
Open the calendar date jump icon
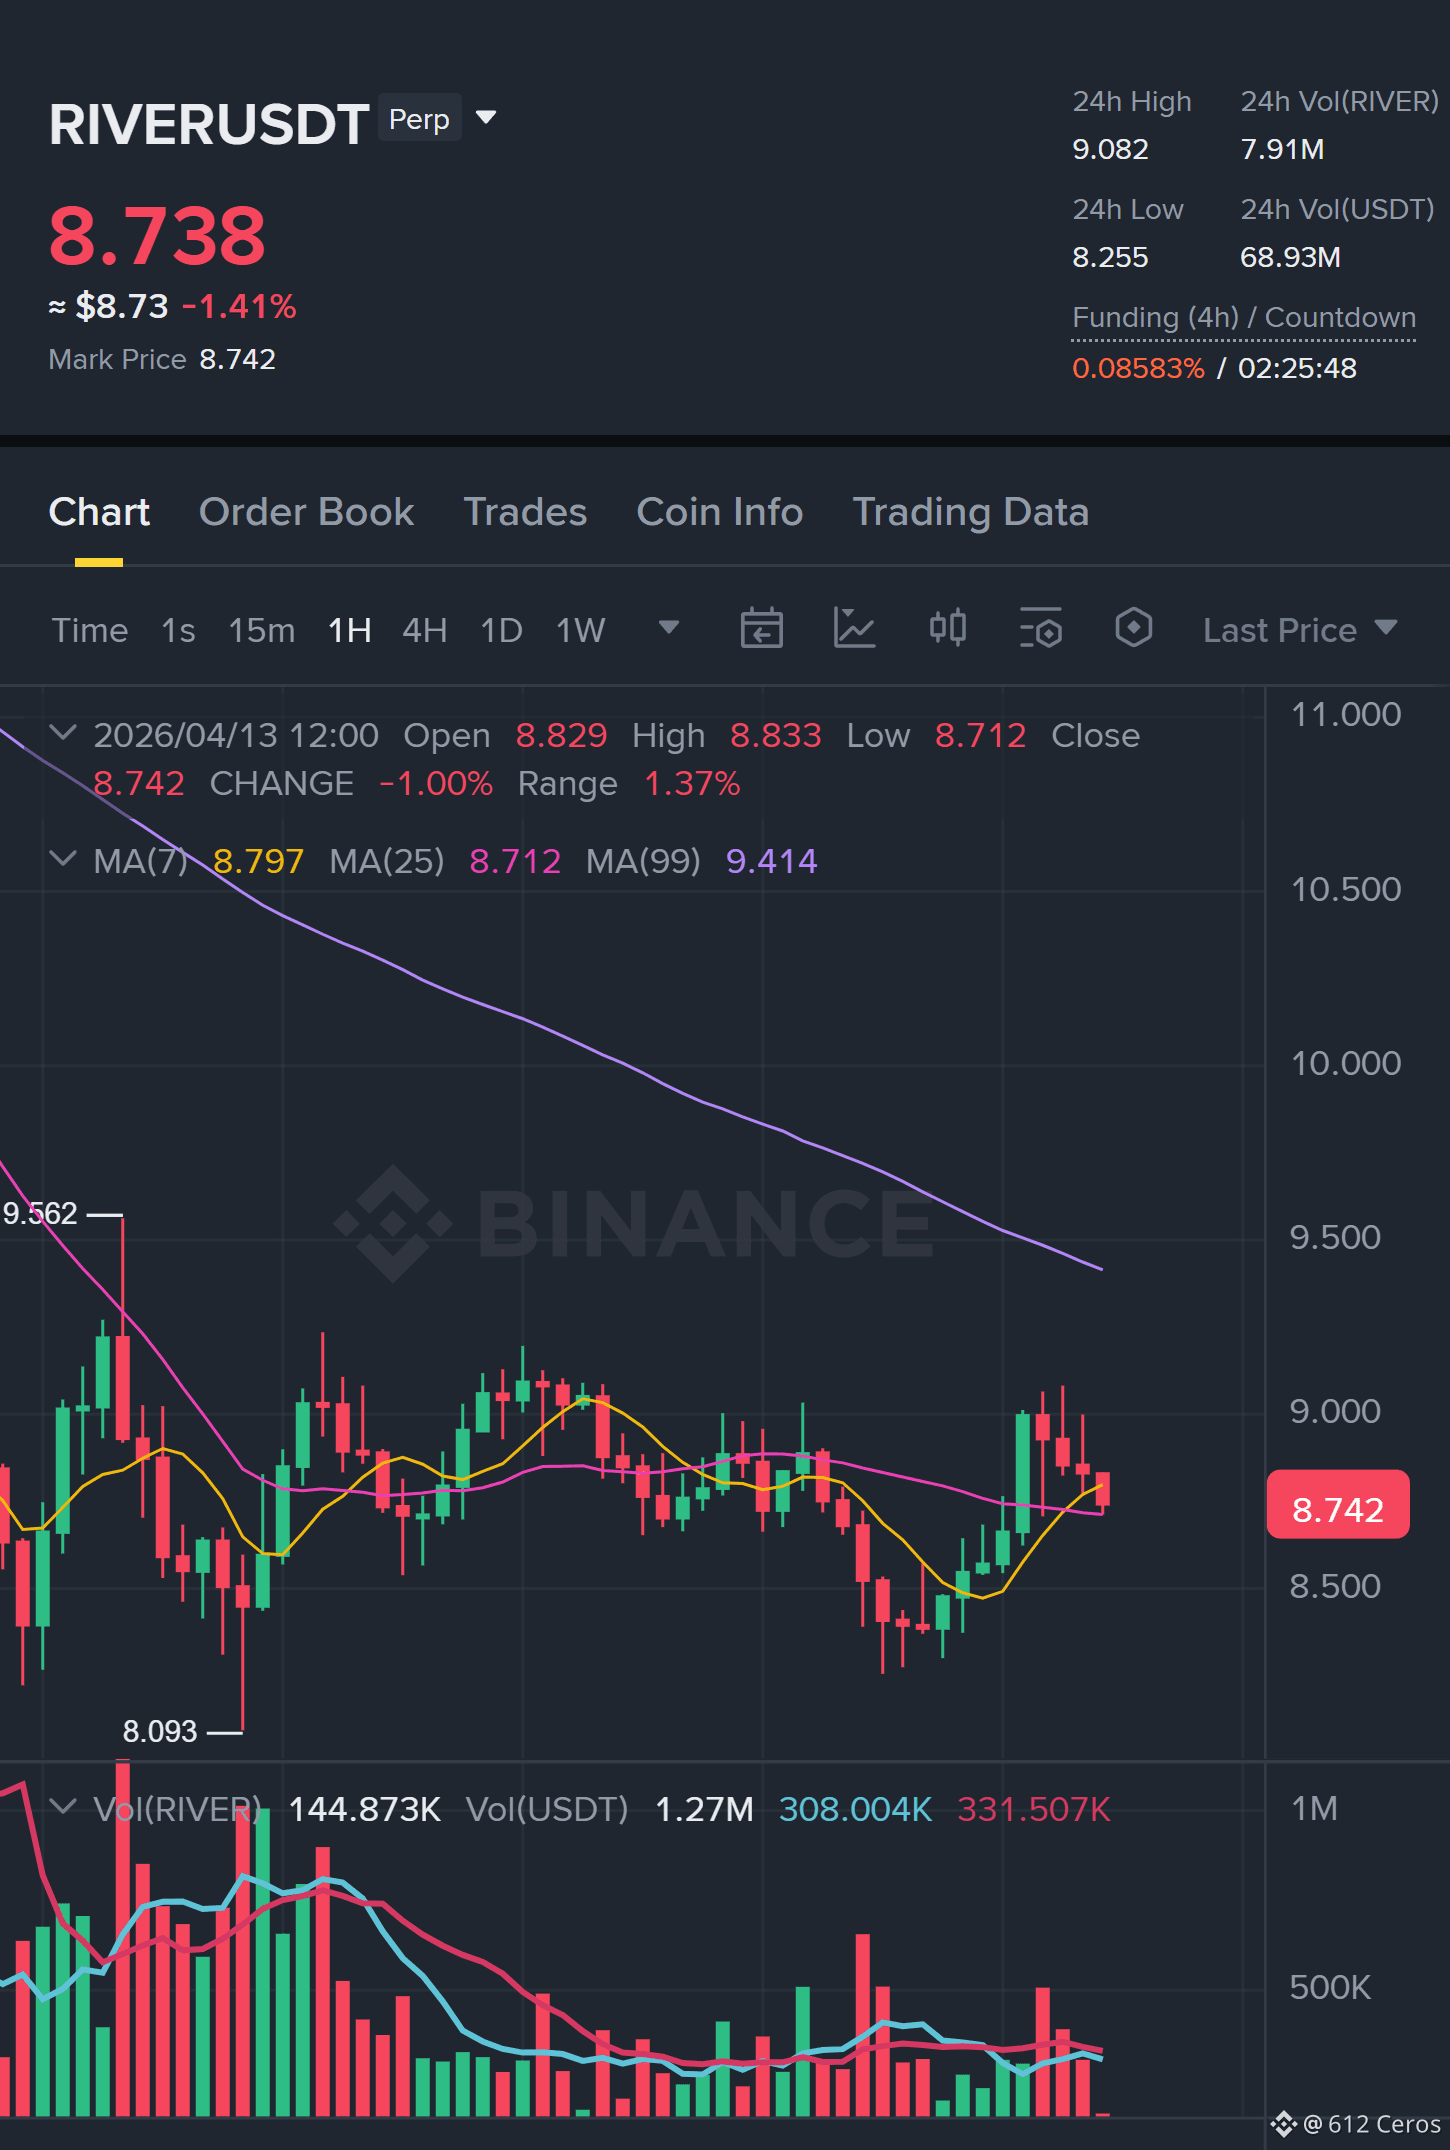point(761,629)
